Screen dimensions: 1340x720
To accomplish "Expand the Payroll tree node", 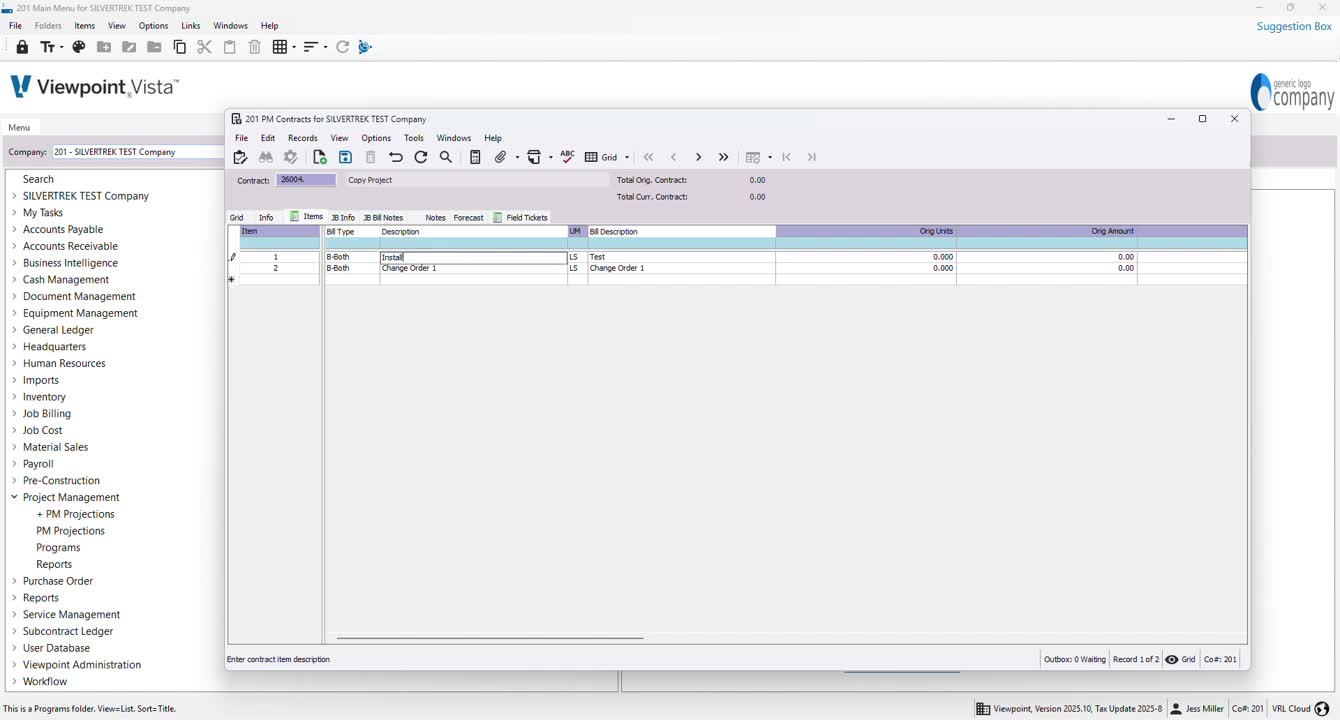I will pyautogui.click(x=14, y=464).
